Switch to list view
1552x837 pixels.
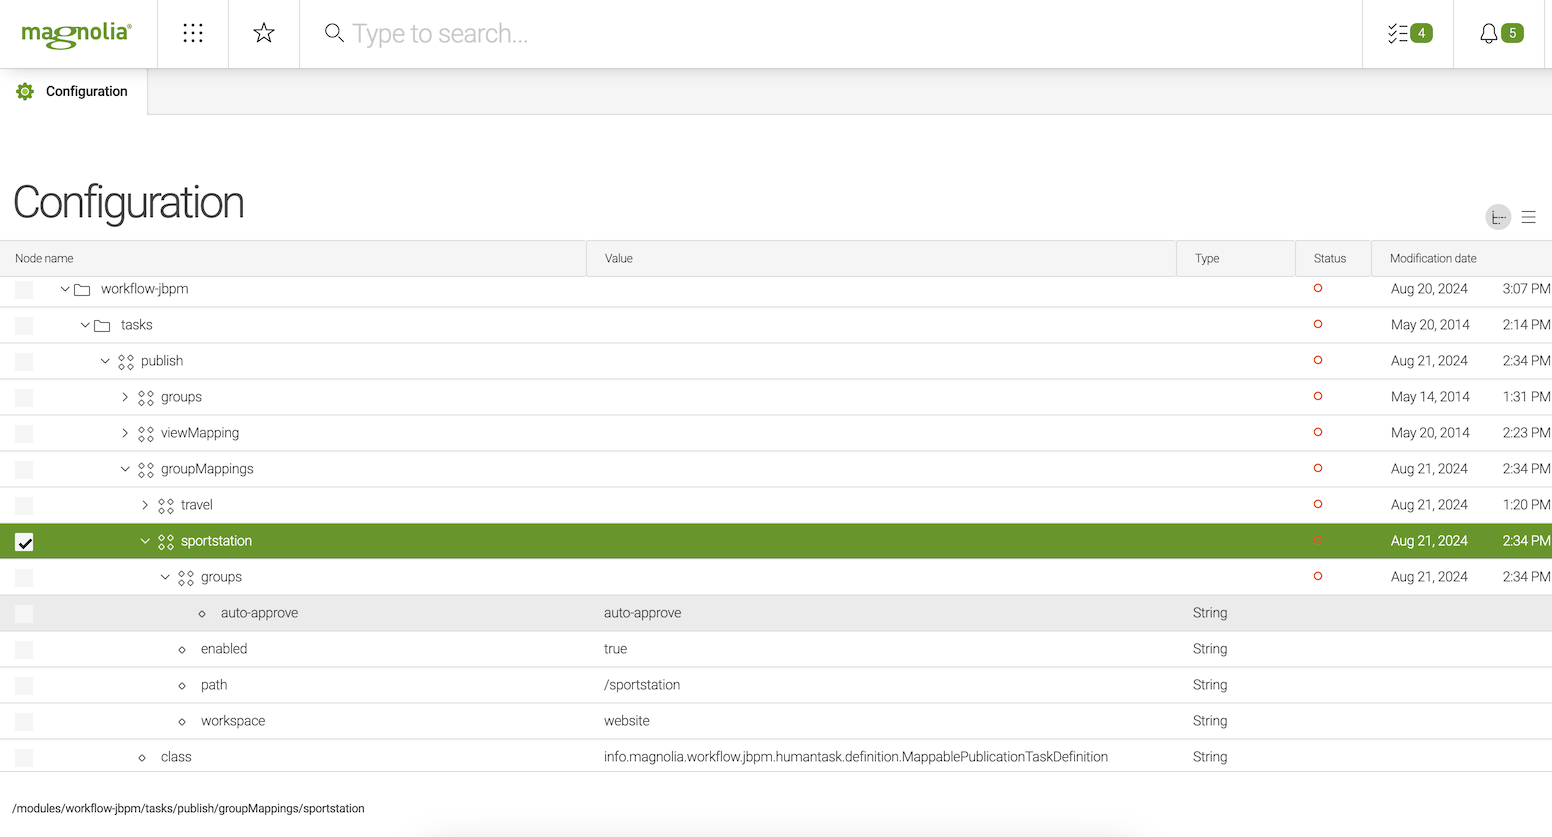point(1528,217)
